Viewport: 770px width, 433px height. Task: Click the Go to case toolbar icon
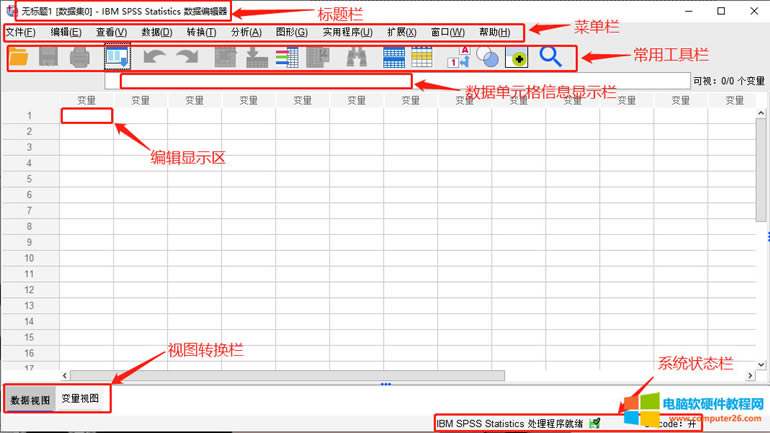225,57
